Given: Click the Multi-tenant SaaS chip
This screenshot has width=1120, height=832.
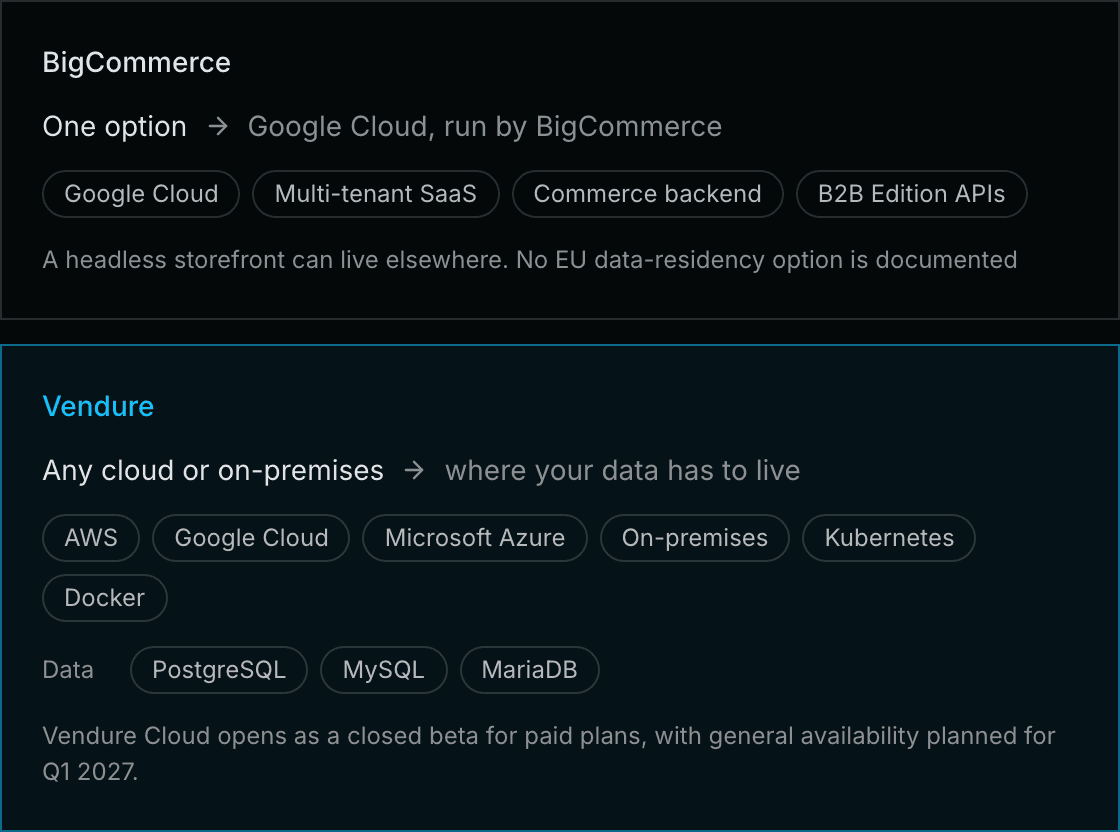Looking at the screenshot, I should (376, 194).
